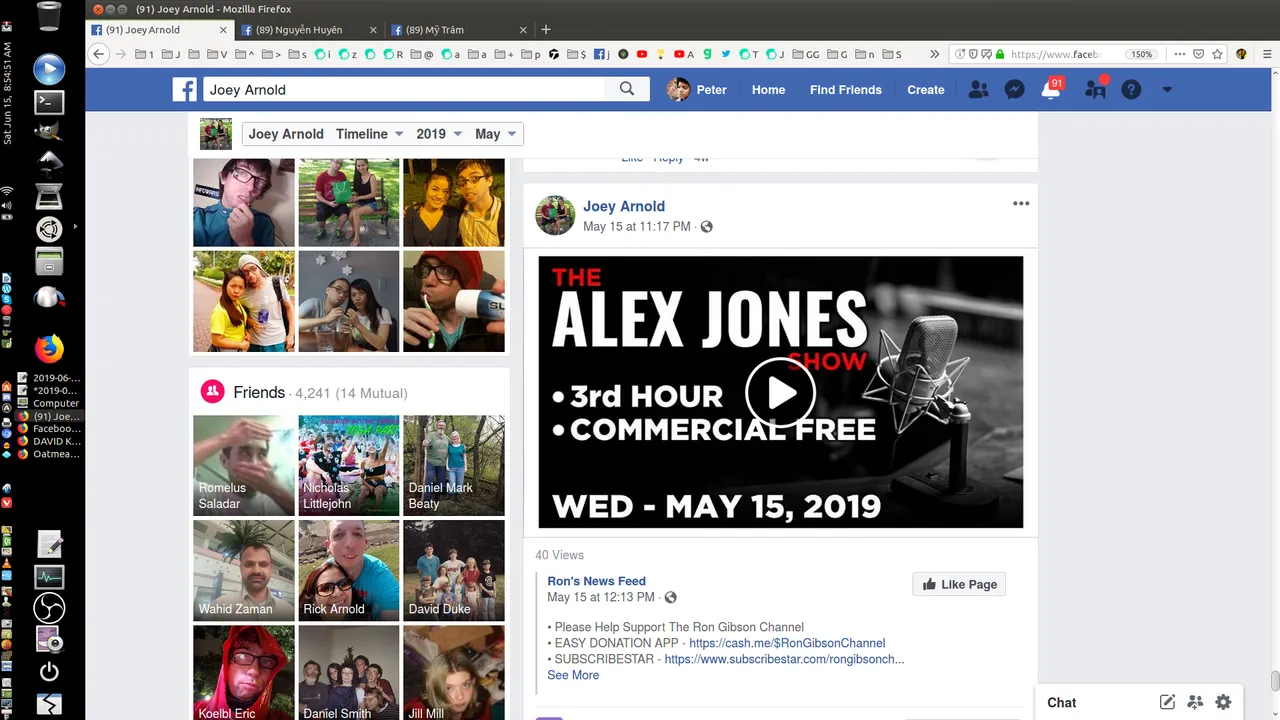Close the Mỹ Trâm tab

tap(524, 30)
